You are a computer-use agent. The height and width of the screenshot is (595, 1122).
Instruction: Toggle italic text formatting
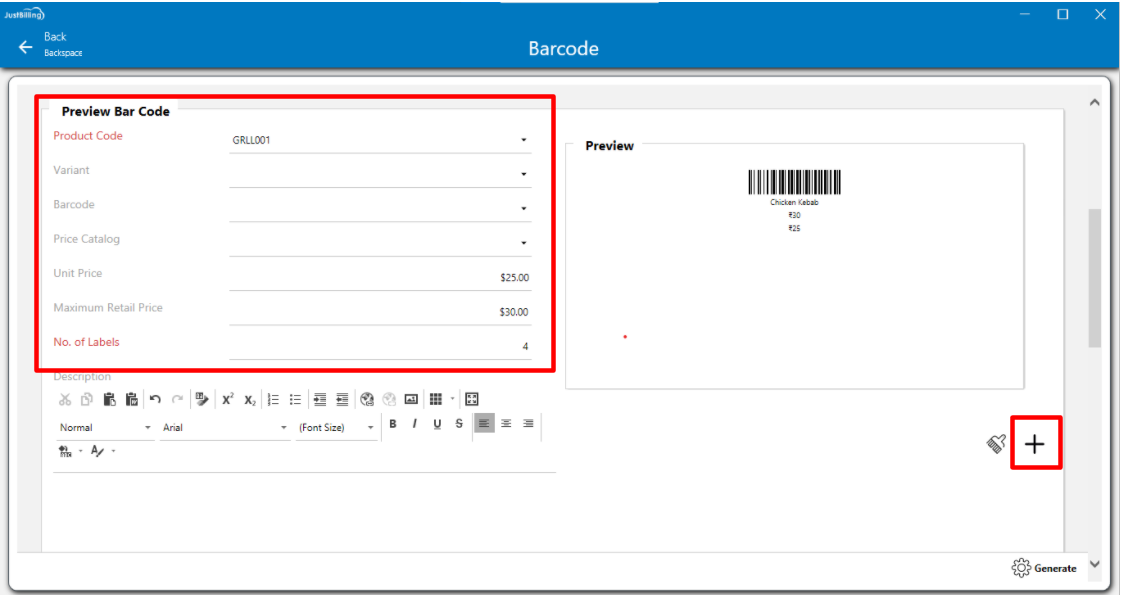414,424
